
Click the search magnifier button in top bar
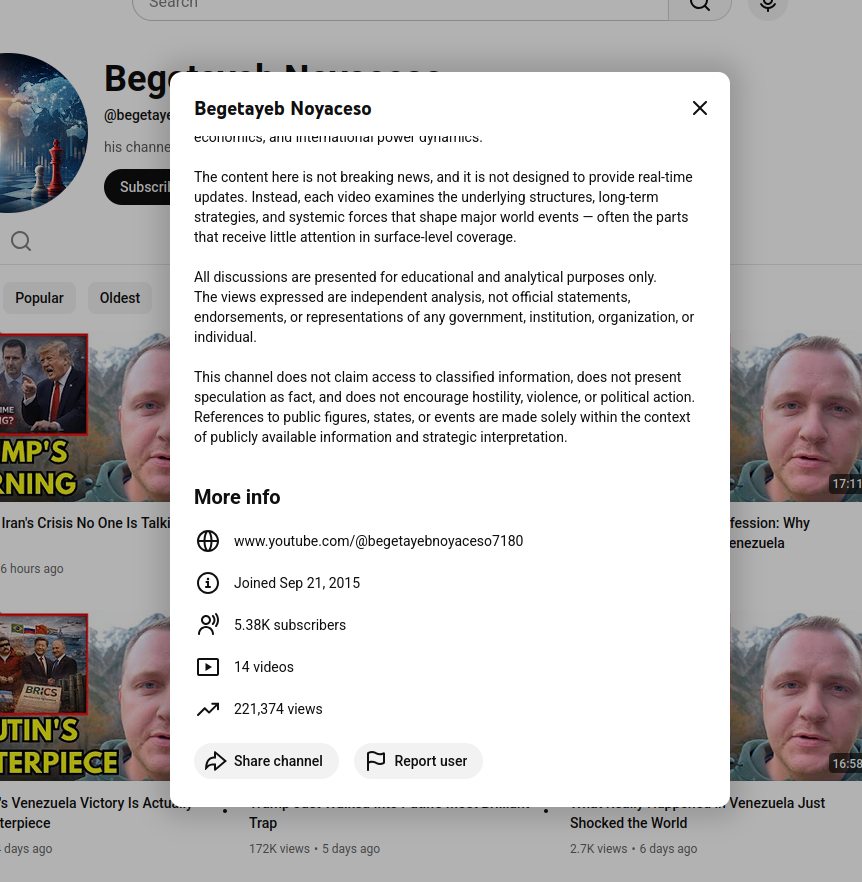click(x=699, y=4)
